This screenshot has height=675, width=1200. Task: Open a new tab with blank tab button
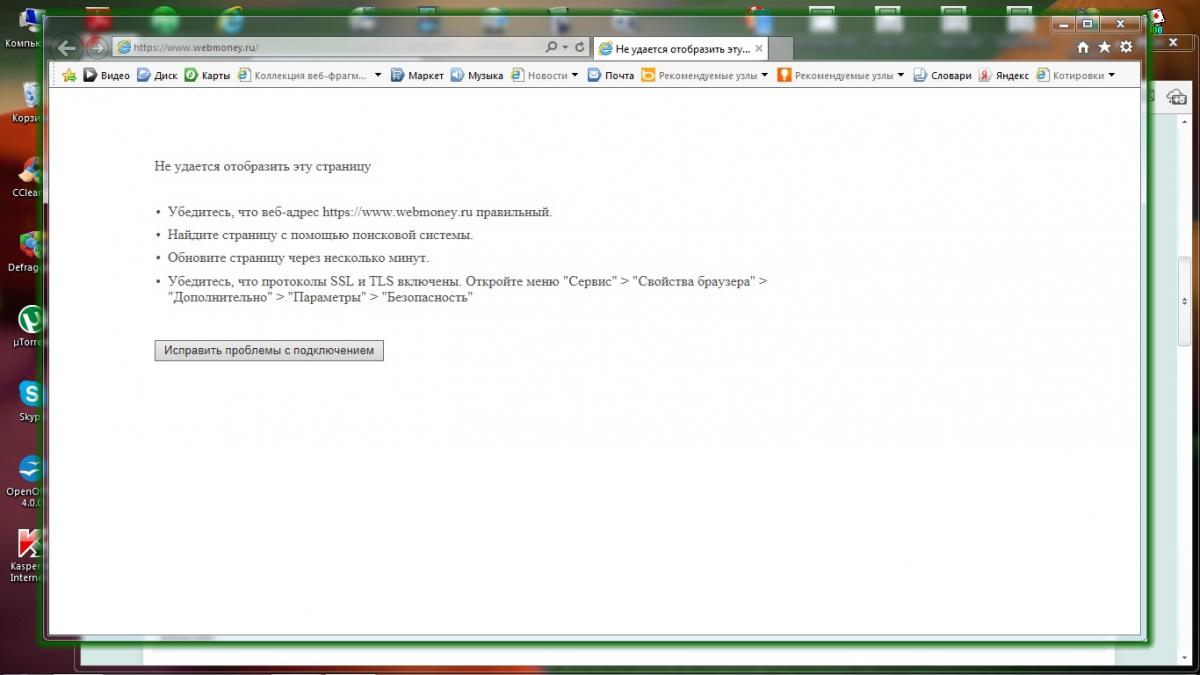pos(782,48)
